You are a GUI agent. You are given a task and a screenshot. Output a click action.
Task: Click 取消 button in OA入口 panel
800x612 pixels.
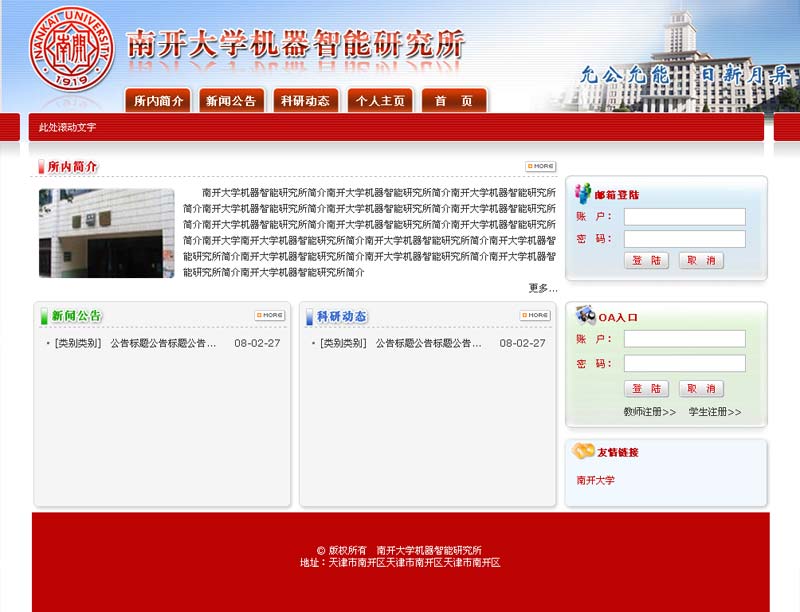pos(701,389)
